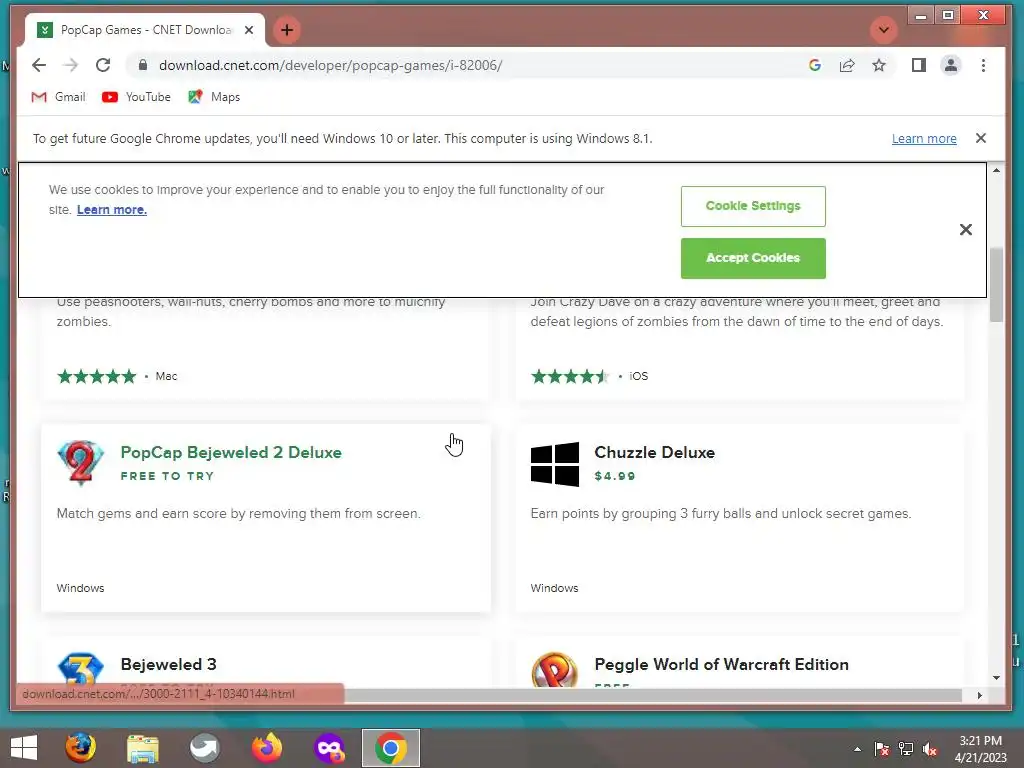Viewport: 1024px width, 768px height.
Task: Close the cookie consent banner
Action: 965,230
